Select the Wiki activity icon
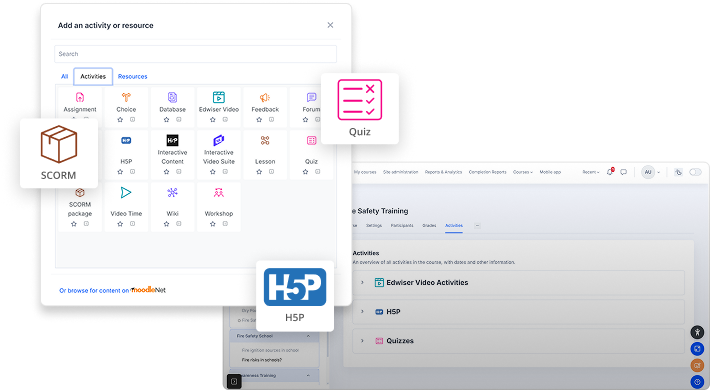Viewport: 710px width, 390px height. (x=173, y=193)
